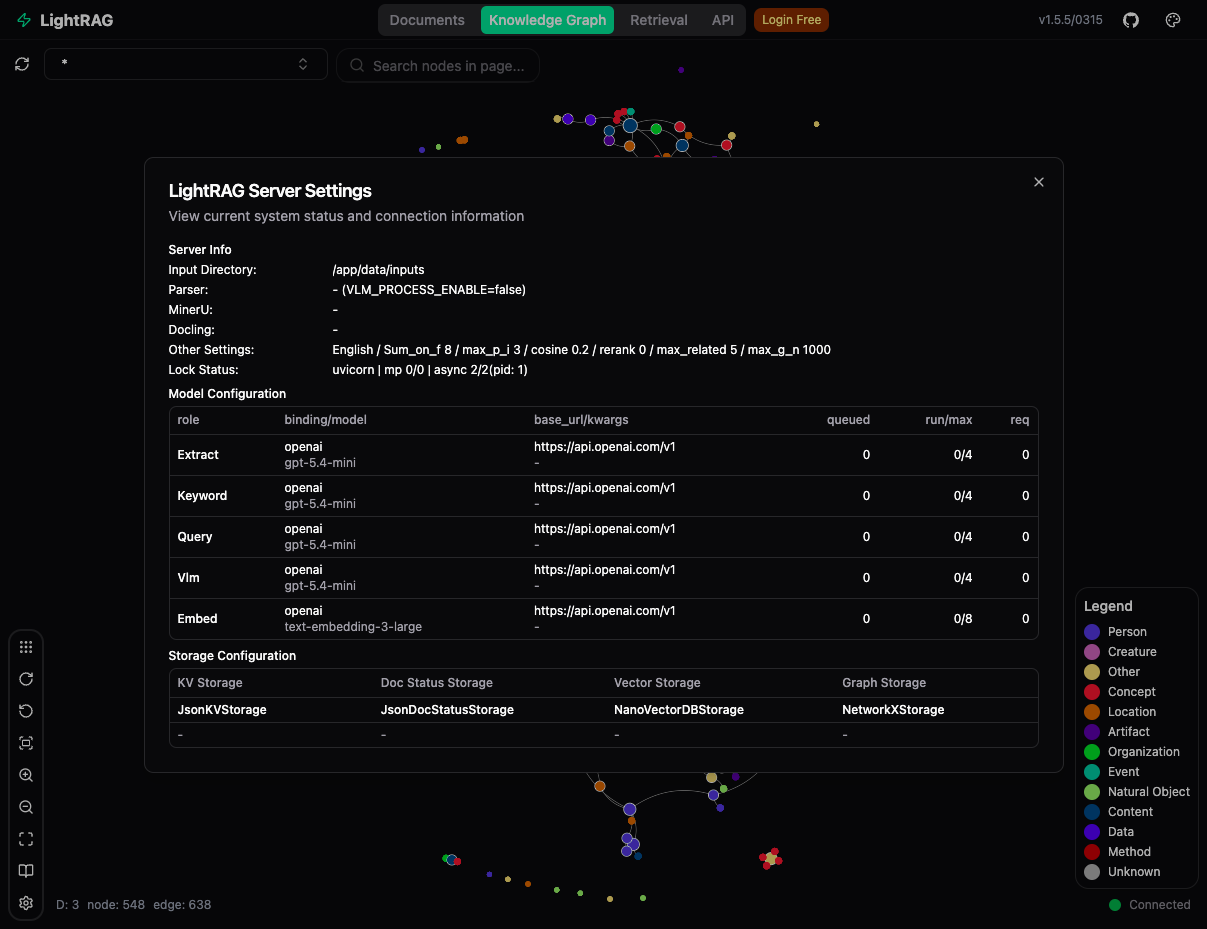Viewport: 1207px width, 929px height.
Task: Click the Graph Storage column header
Action: 884,683
